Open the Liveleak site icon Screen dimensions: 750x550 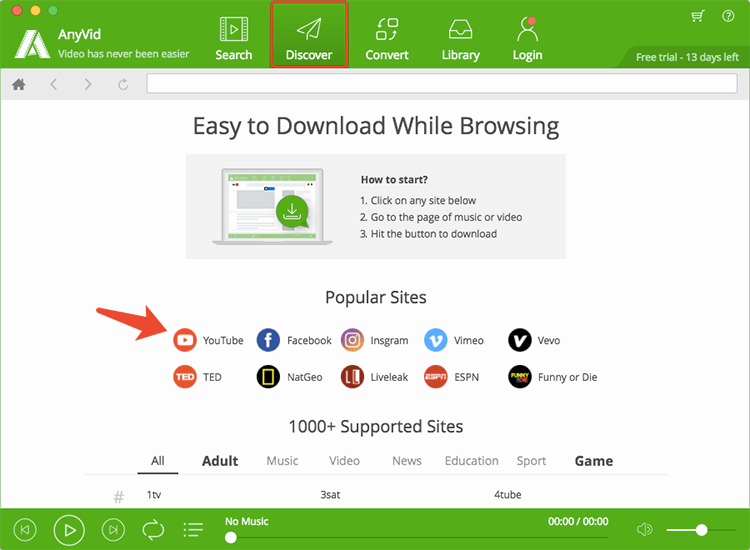352,377
